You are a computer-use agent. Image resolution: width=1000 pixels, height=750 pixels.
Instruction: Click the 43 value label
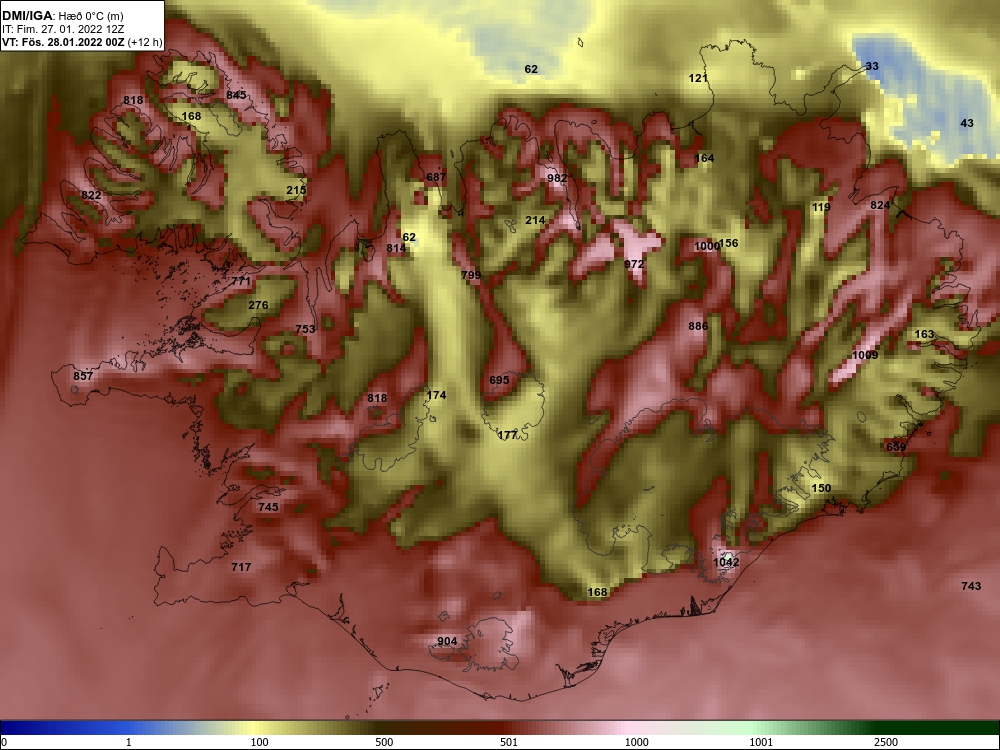coord(967,123)
